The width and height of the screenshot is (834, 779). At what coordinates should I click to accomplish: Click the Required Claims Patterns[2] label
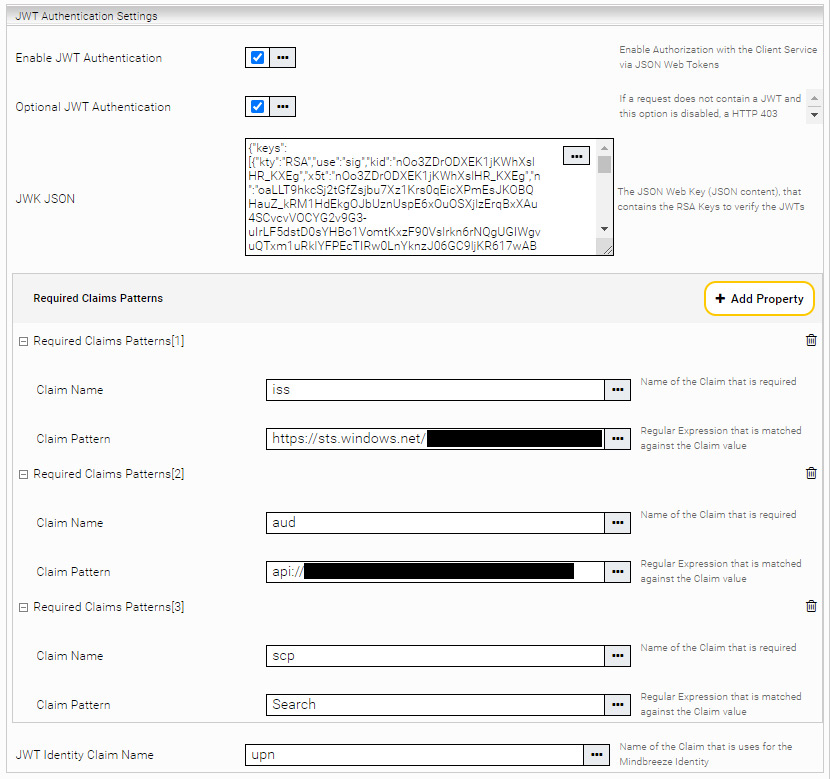click(x=109, y=474)
